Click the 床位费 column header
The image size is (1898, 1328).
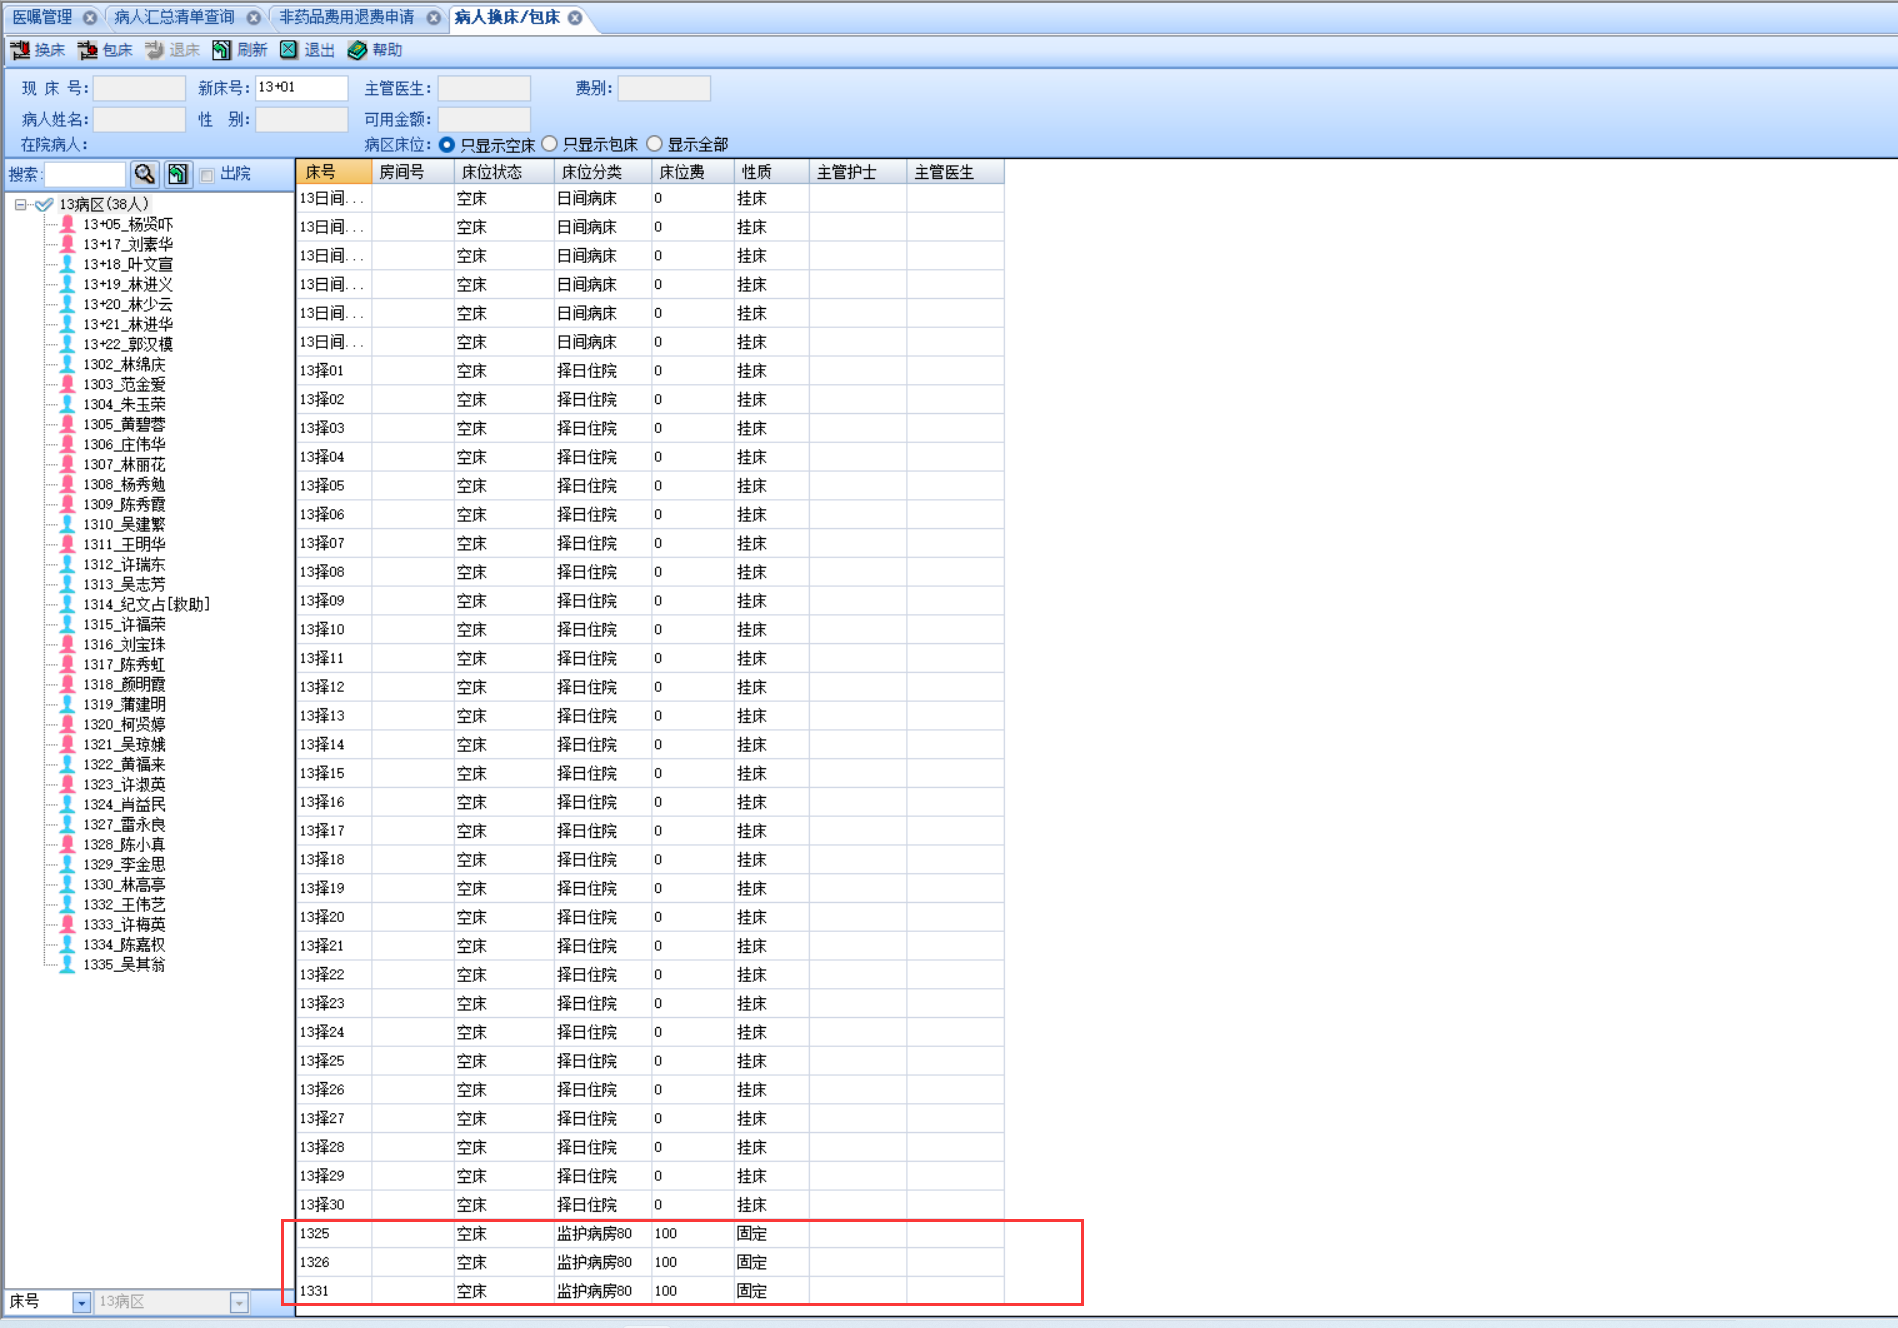[x=693, y=172]
